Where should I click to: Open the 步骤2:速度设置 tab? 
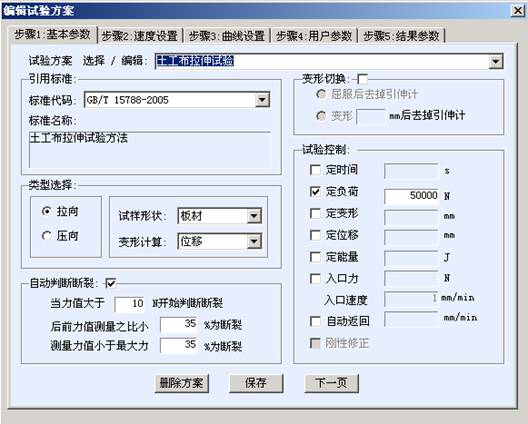tap(139, 36)
